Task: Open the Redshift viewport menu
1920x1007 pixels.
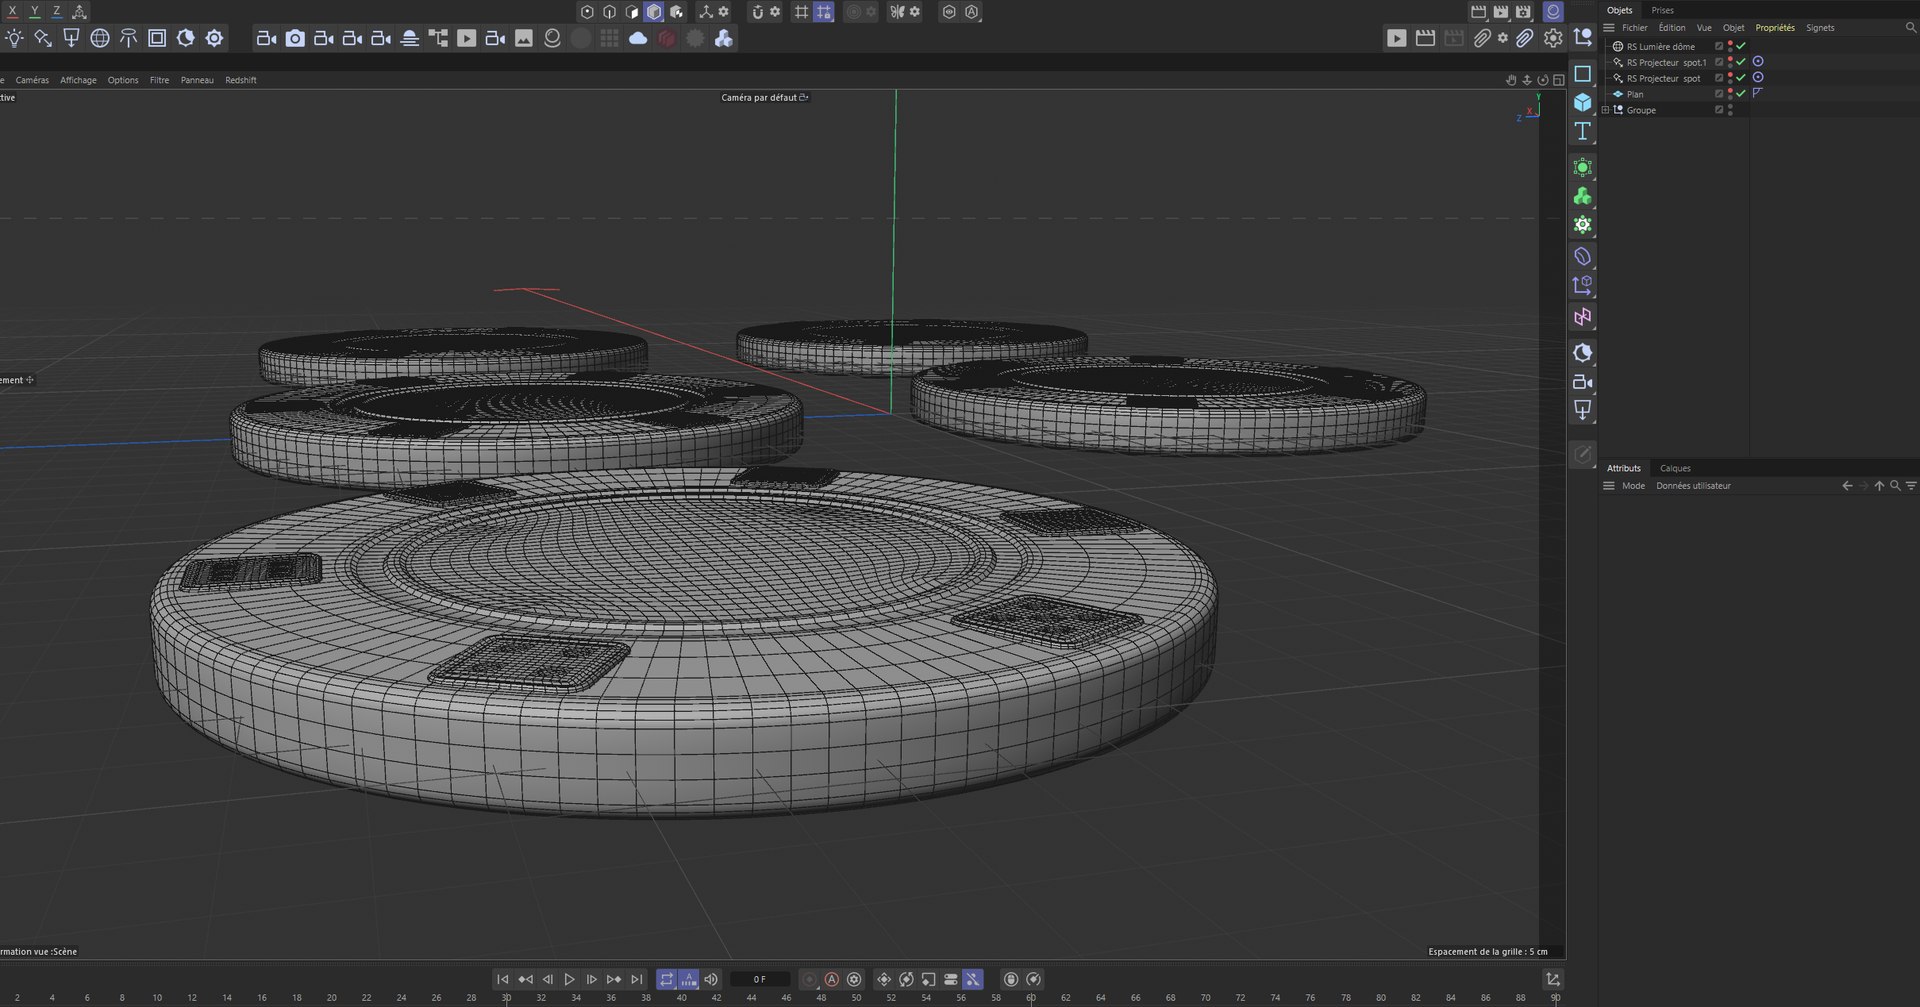Action: point(240,80)
